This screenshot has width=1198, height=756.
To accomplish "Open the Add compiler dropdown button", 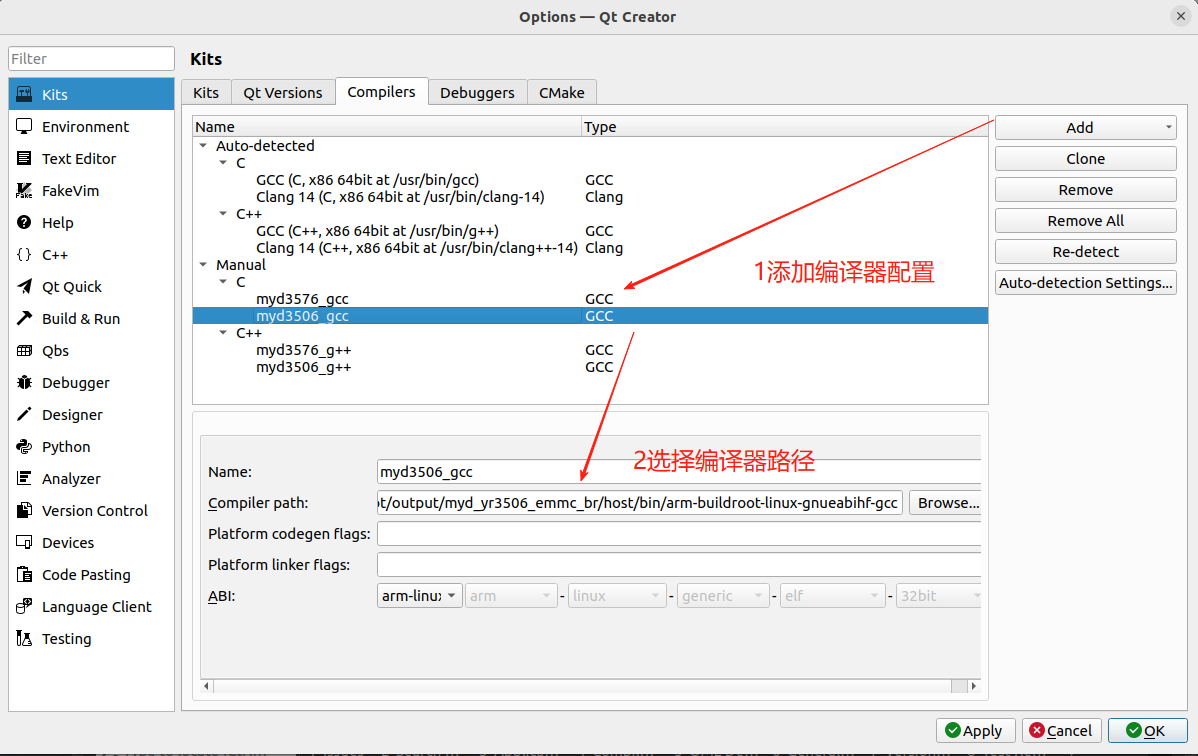I will click(x=1086, y=128).
